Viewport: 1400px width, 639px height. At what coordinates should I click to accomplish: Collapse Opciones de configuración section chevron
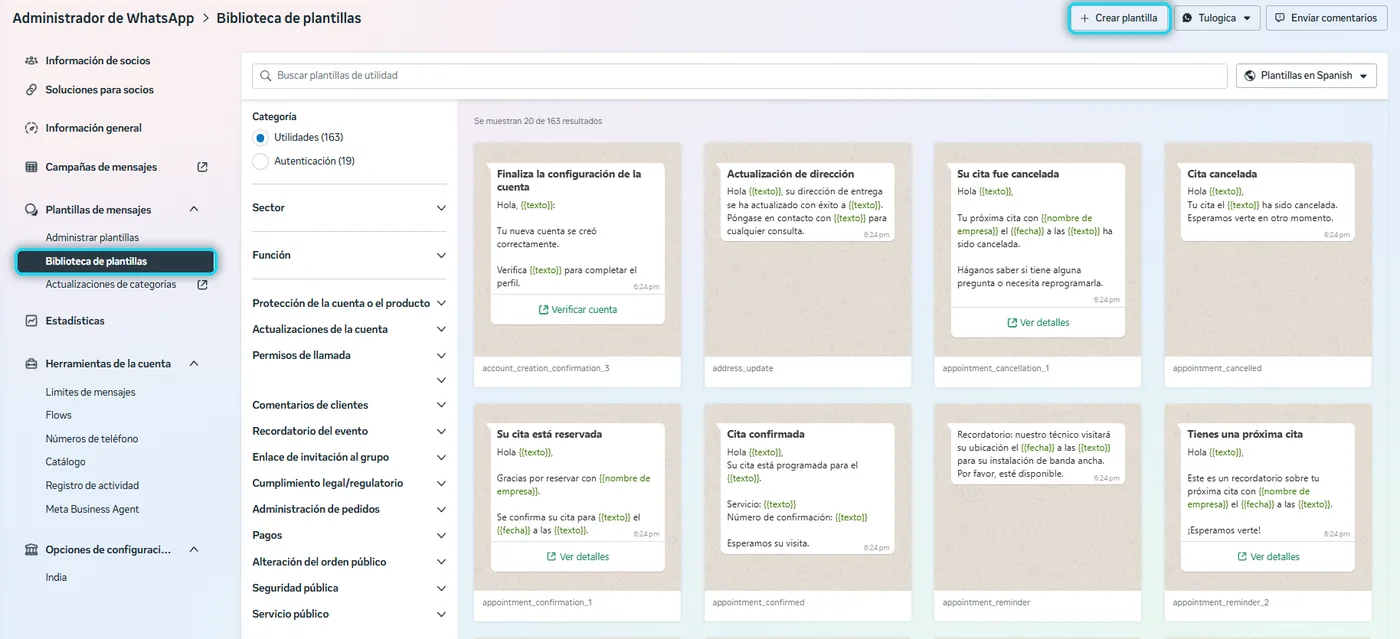pos(194,550)
